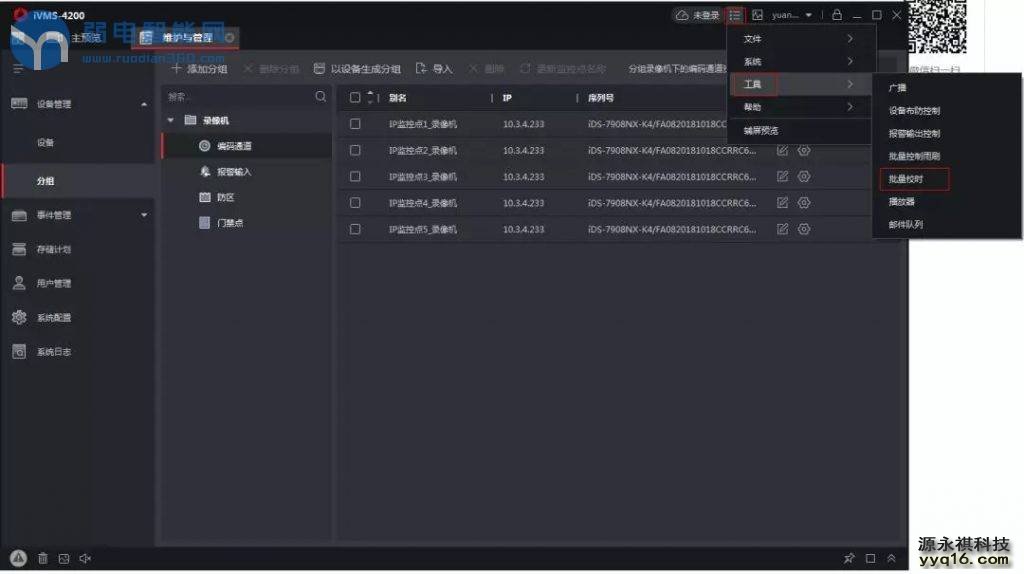Click the lock screen padlock icon
Image resolution: width=1024 pixels, height=574 pixels.
tap(837, 15)
